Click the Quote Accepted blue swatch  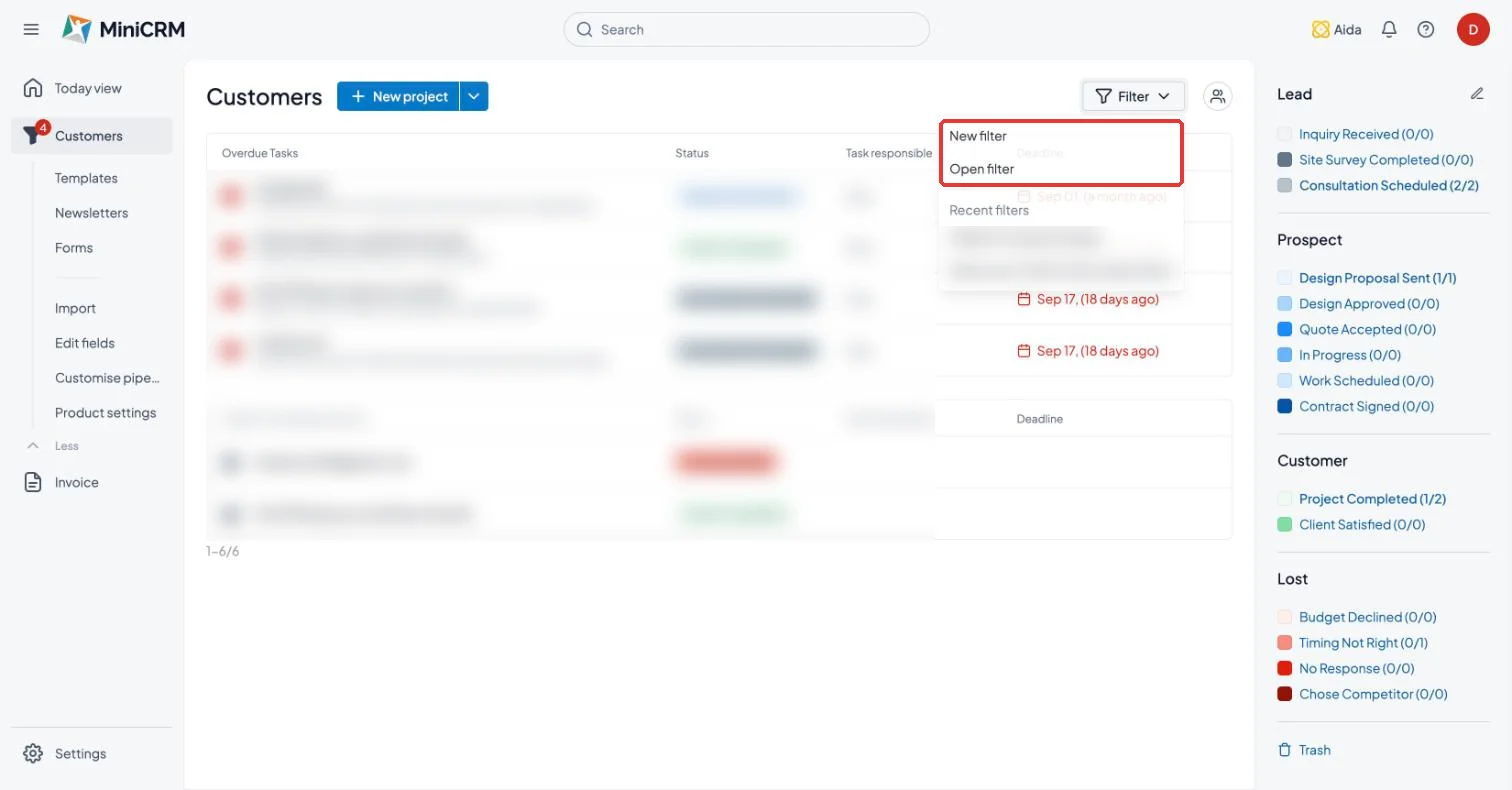(x=1285, y=329)
